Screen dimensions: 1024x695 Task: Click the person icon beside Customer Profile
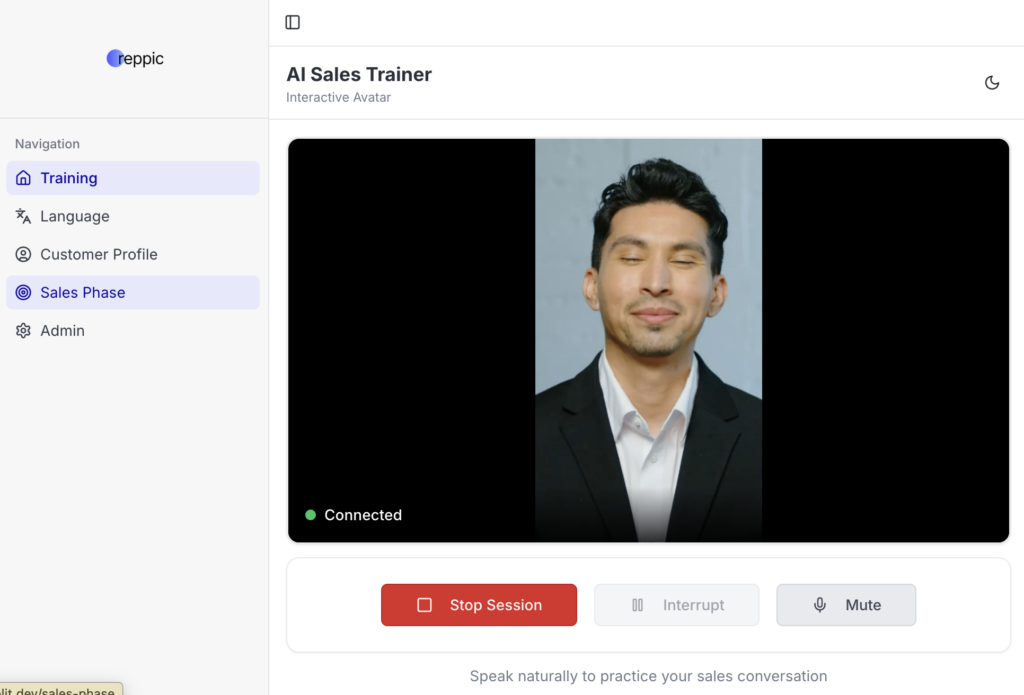[x=24, y=254]
